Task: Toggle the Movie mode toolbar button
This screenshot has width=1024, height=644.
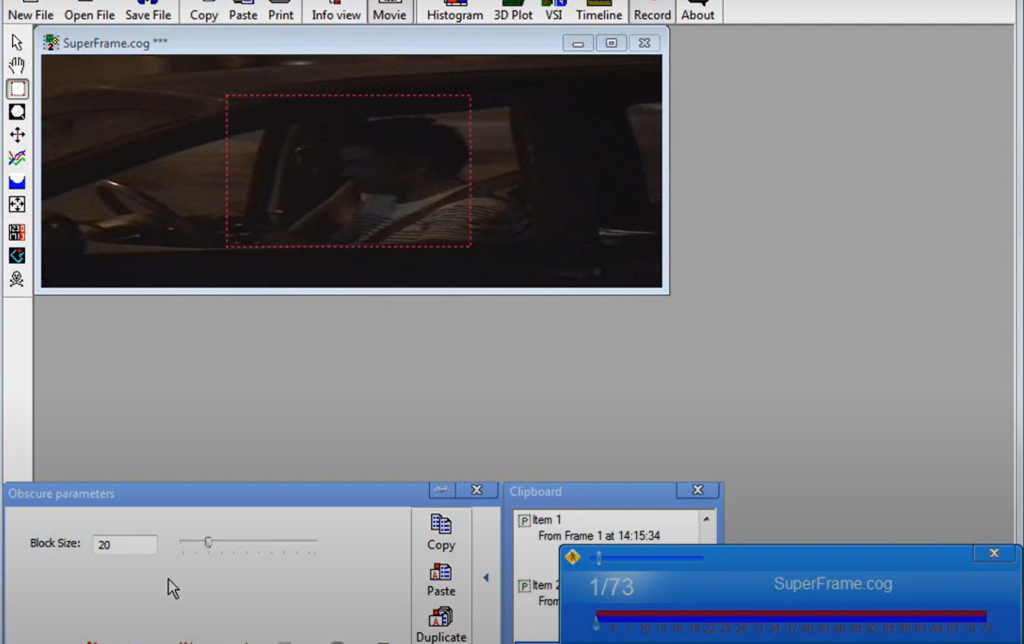Action: click(390, 10)
